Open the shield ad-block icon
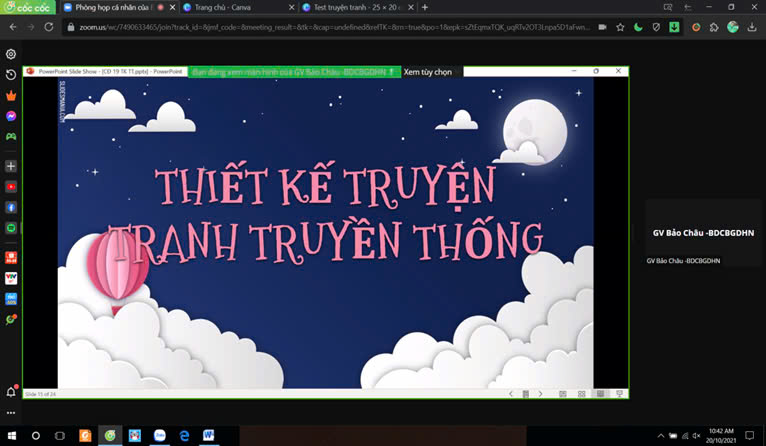 pyautogui.click(x=656, y=27)
